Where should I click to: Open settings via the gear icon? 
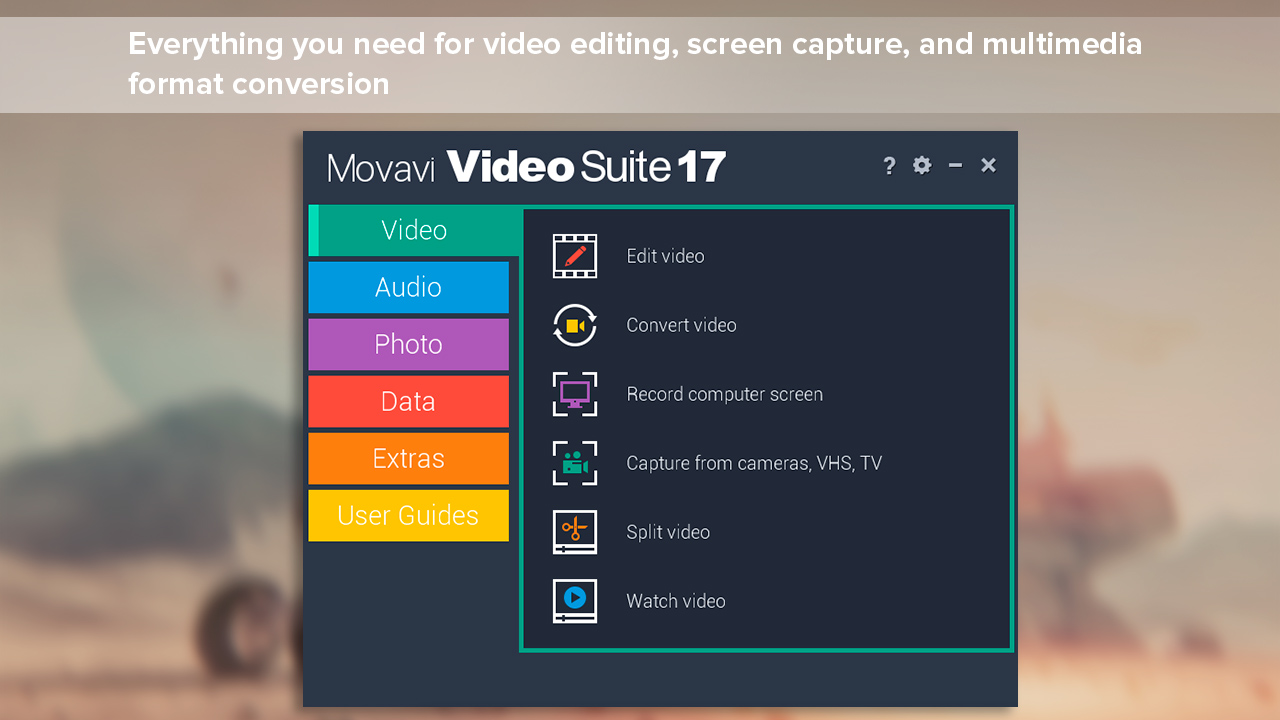[922, 166]
